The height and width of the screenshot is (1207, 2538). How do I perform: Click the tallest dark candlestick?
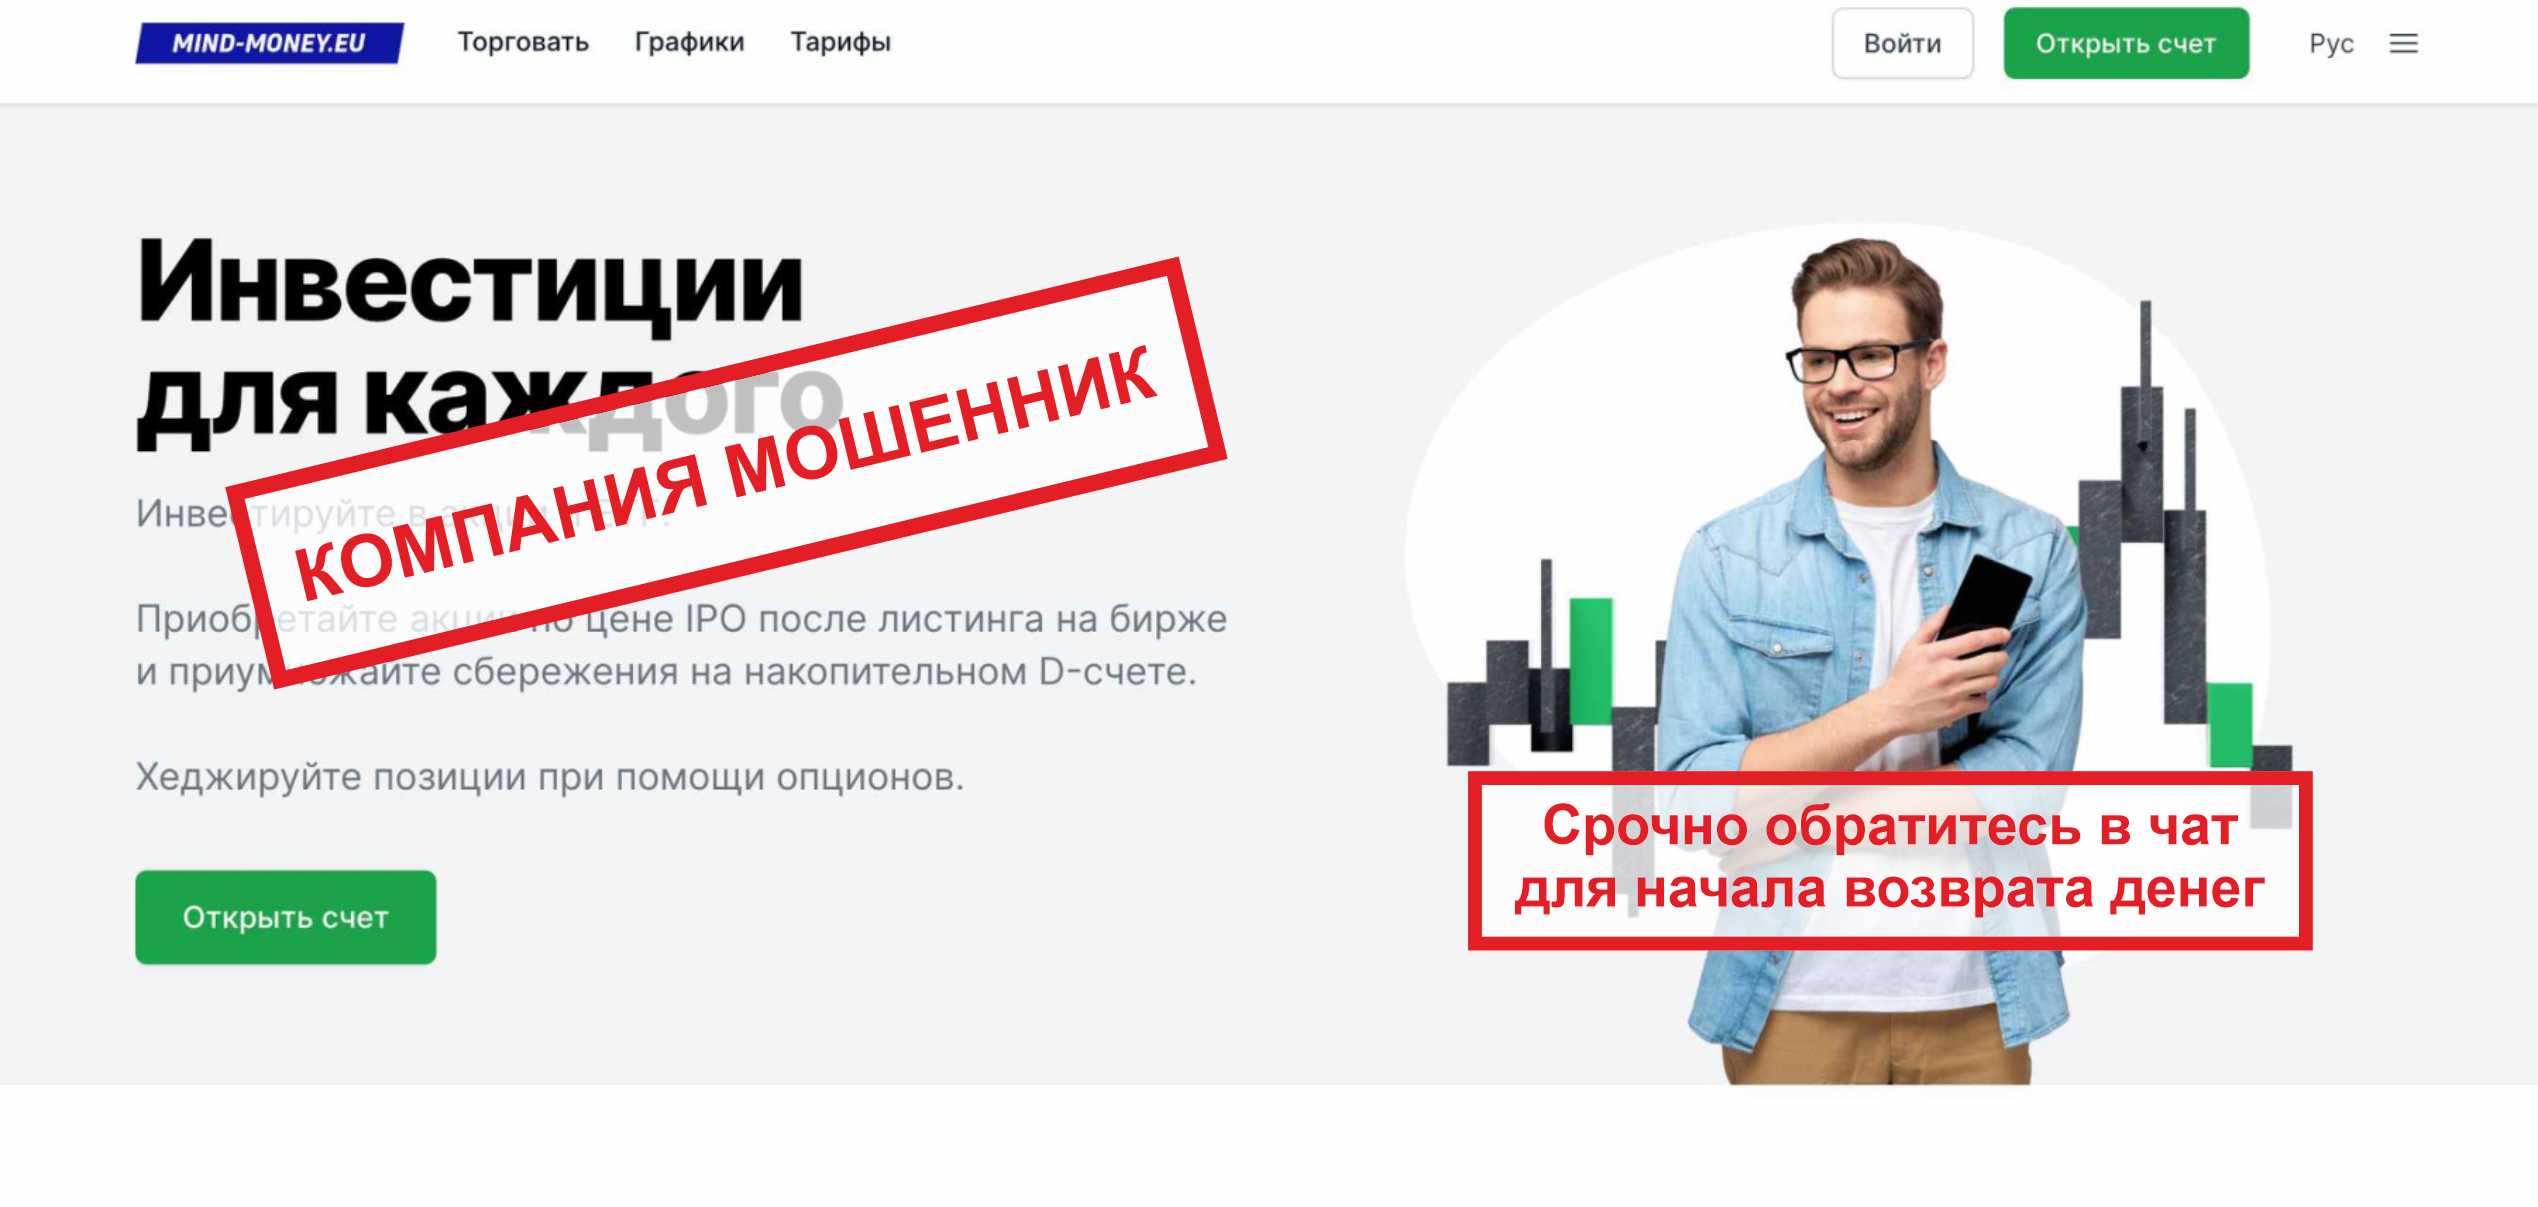(2142, 420)
